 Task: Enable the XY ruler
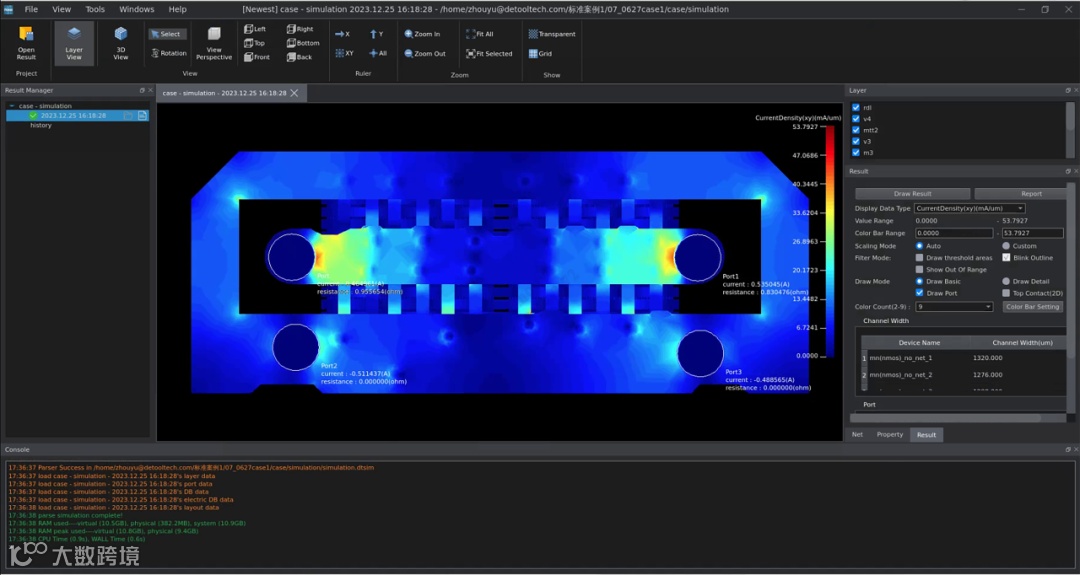343,53
